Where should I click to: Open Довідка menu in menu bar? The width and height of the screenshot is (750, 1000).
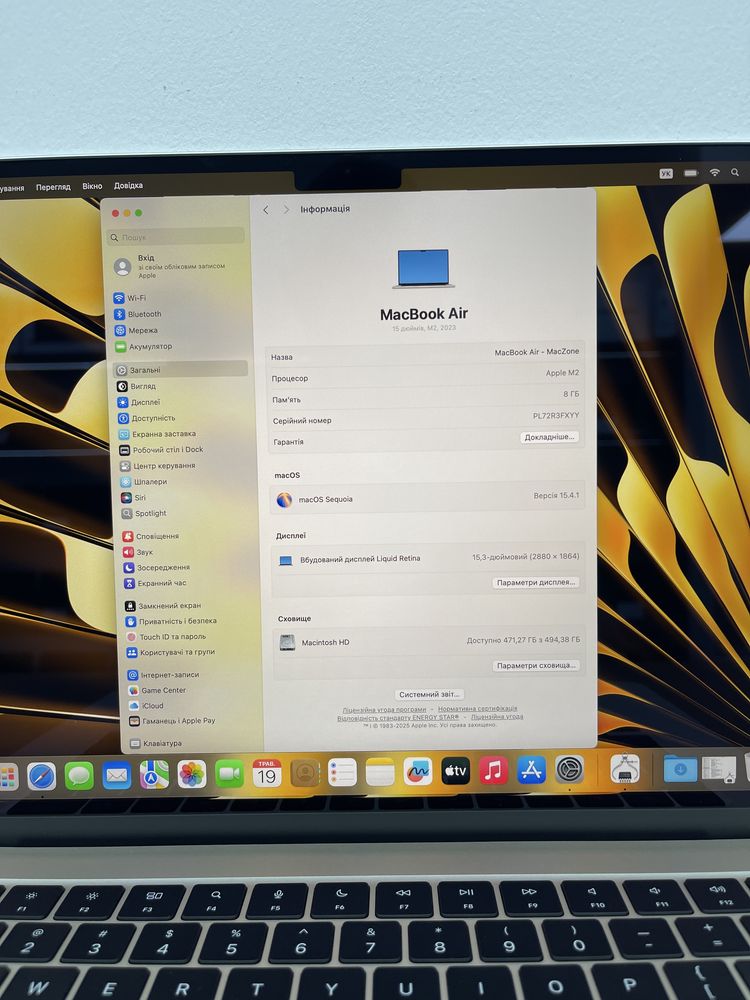pyautogui.click(x=128, y=186)
